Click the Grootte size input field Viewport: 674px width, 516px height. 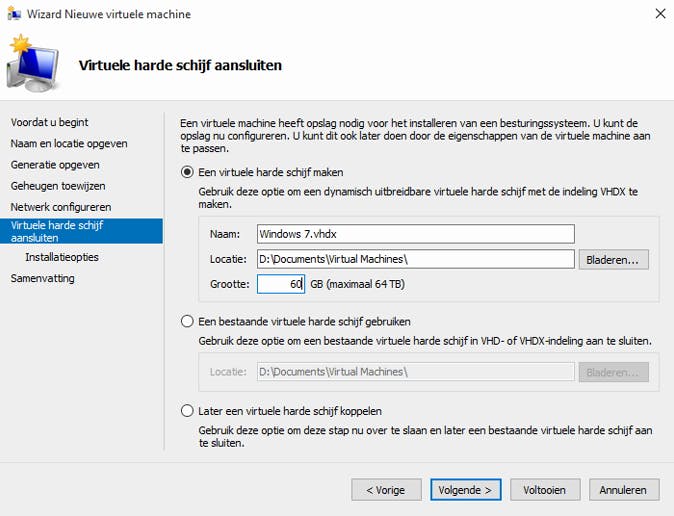pyautogui.click(x=280, y=284)
